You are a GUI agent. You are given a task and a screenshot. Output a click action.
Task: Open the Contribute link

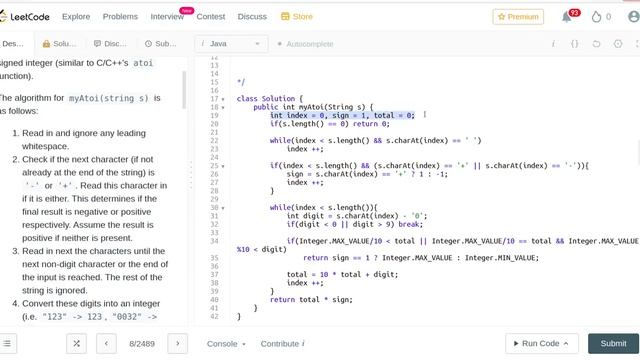tap(282, 344)
